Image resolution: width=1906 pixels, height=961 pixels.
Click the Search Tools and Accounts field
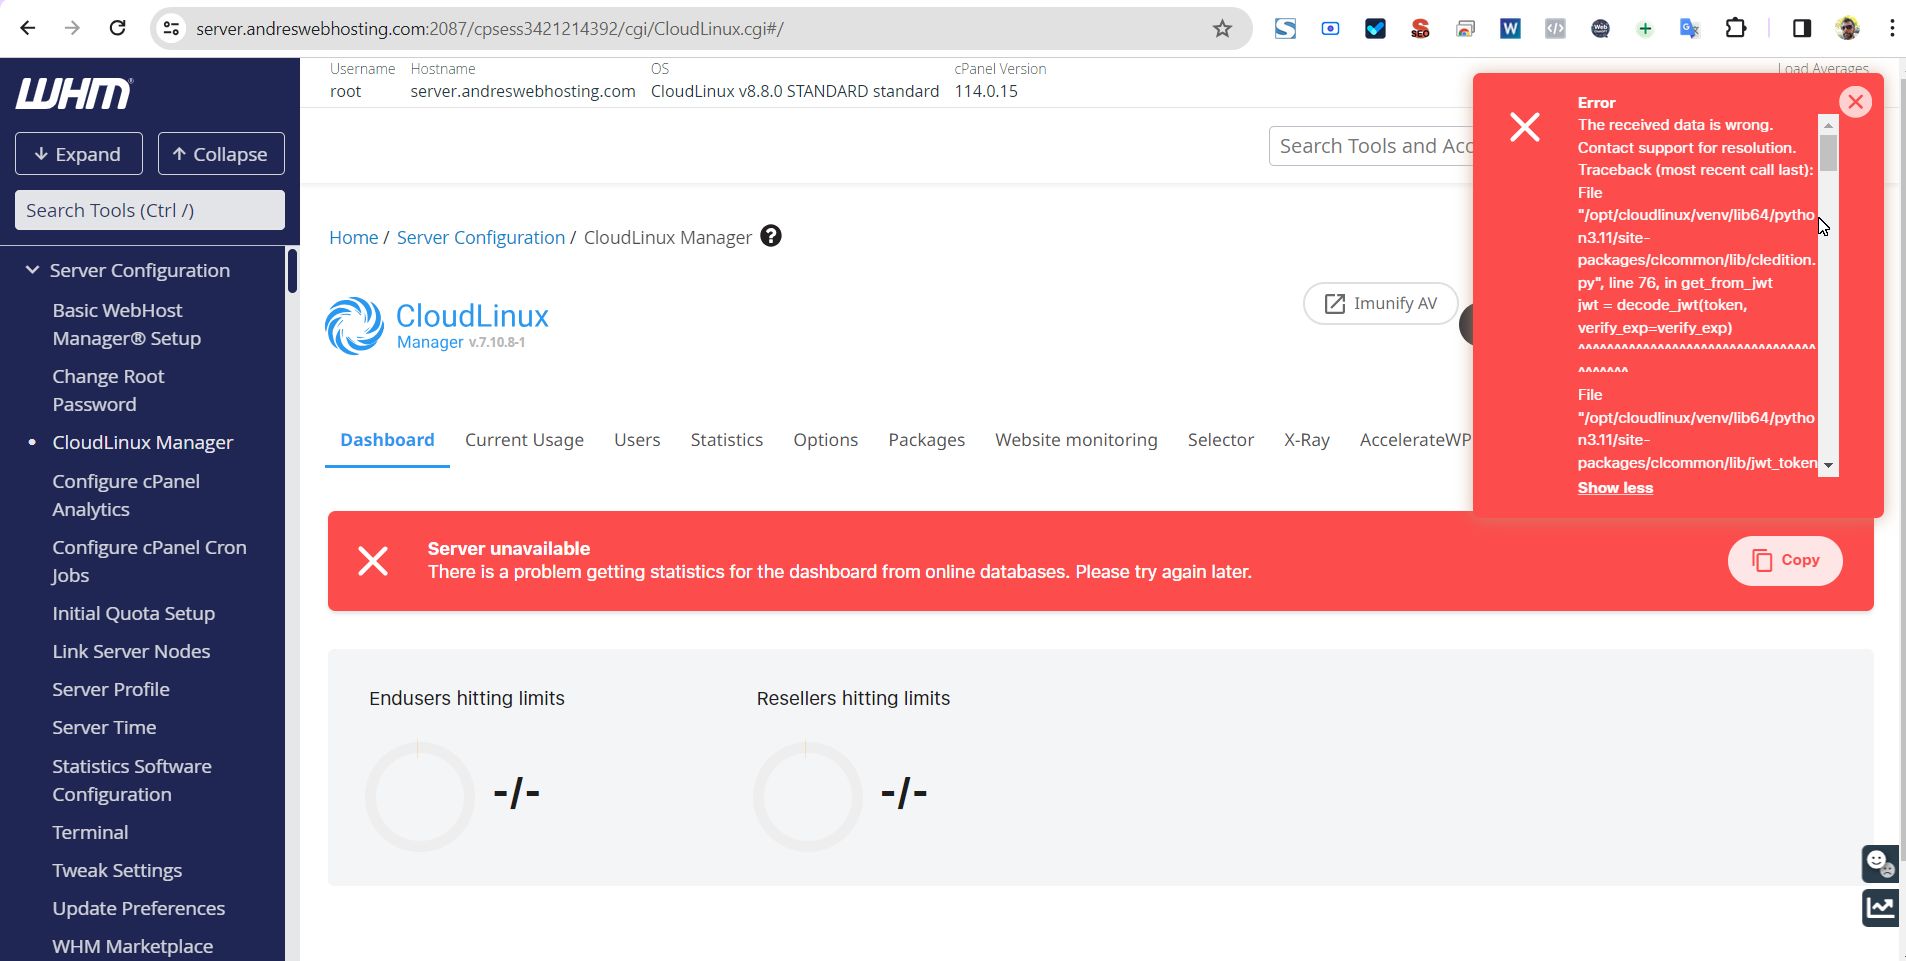1371,146
